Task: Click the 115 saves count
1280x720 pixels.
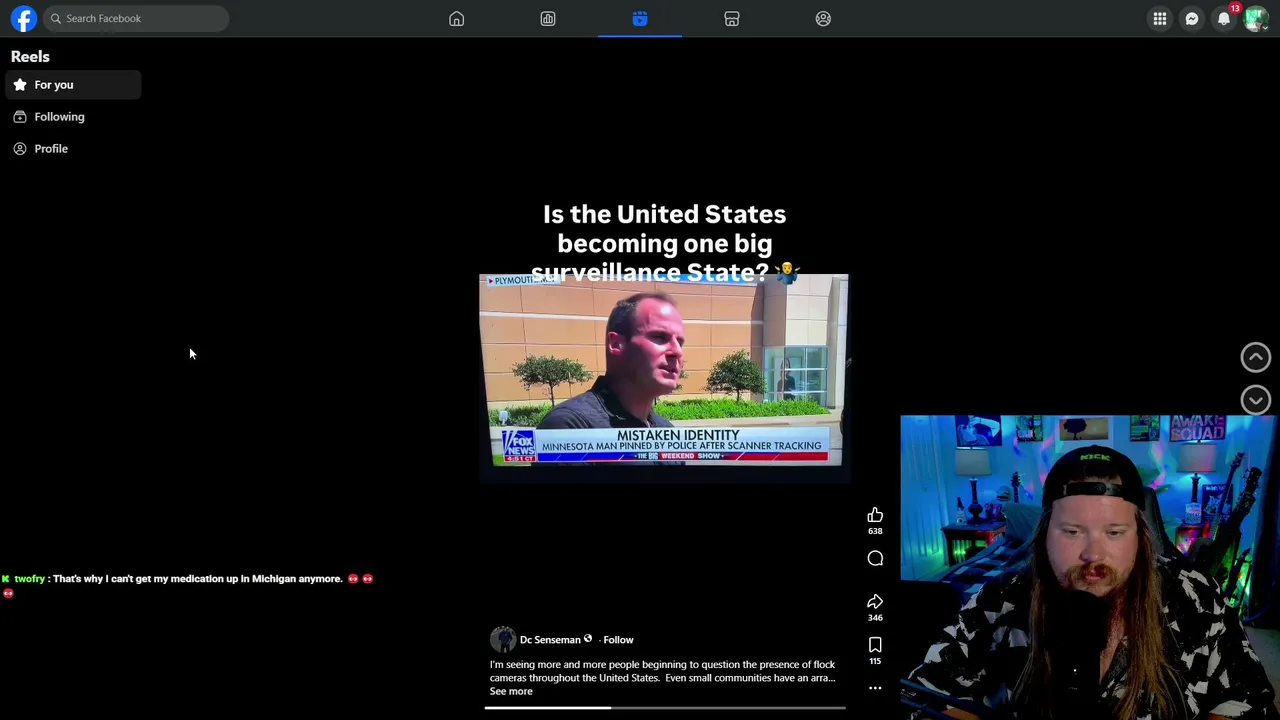Action: (875, 661)
